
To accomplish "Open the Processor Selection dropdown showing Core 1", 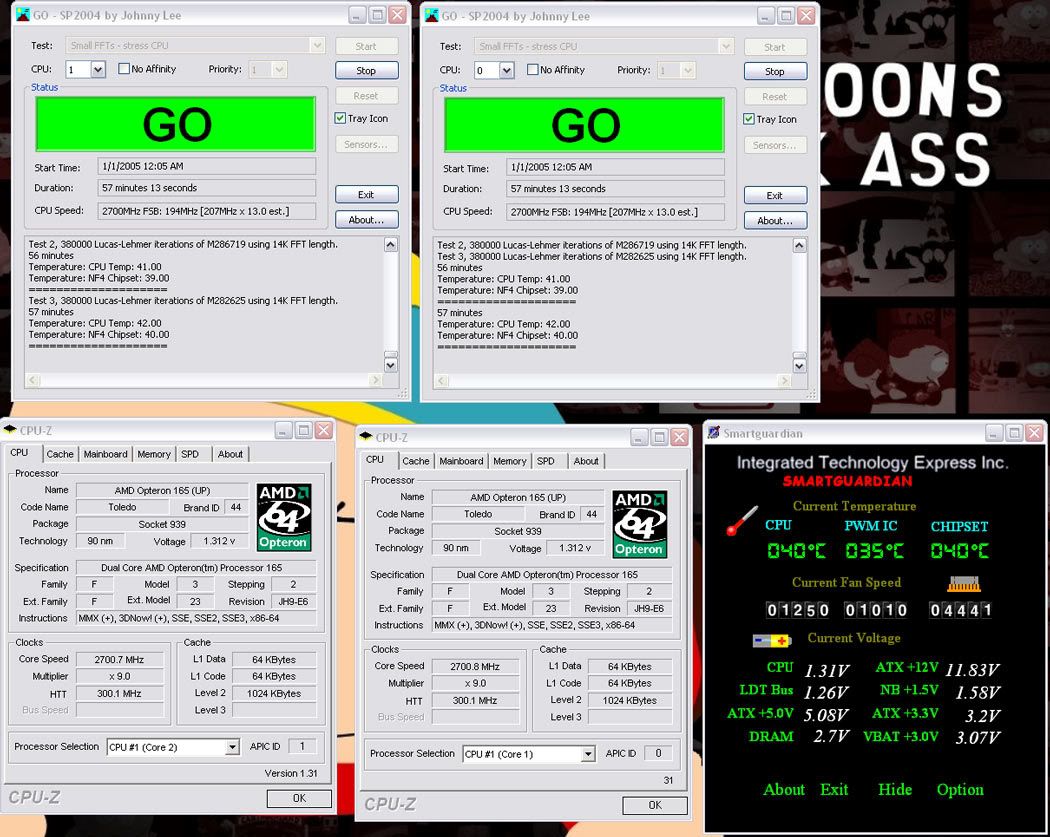I will pyautogui.click(x=587, y=754).
